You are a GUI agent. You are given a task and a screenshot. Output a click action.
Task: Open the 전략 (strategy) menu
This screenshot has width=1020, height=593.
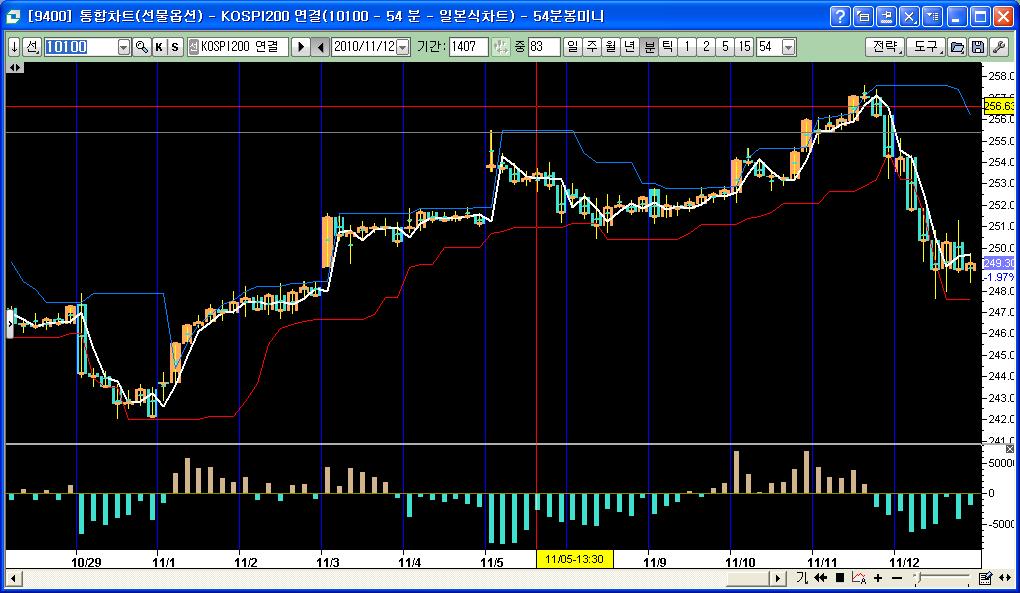pos(884,47)
